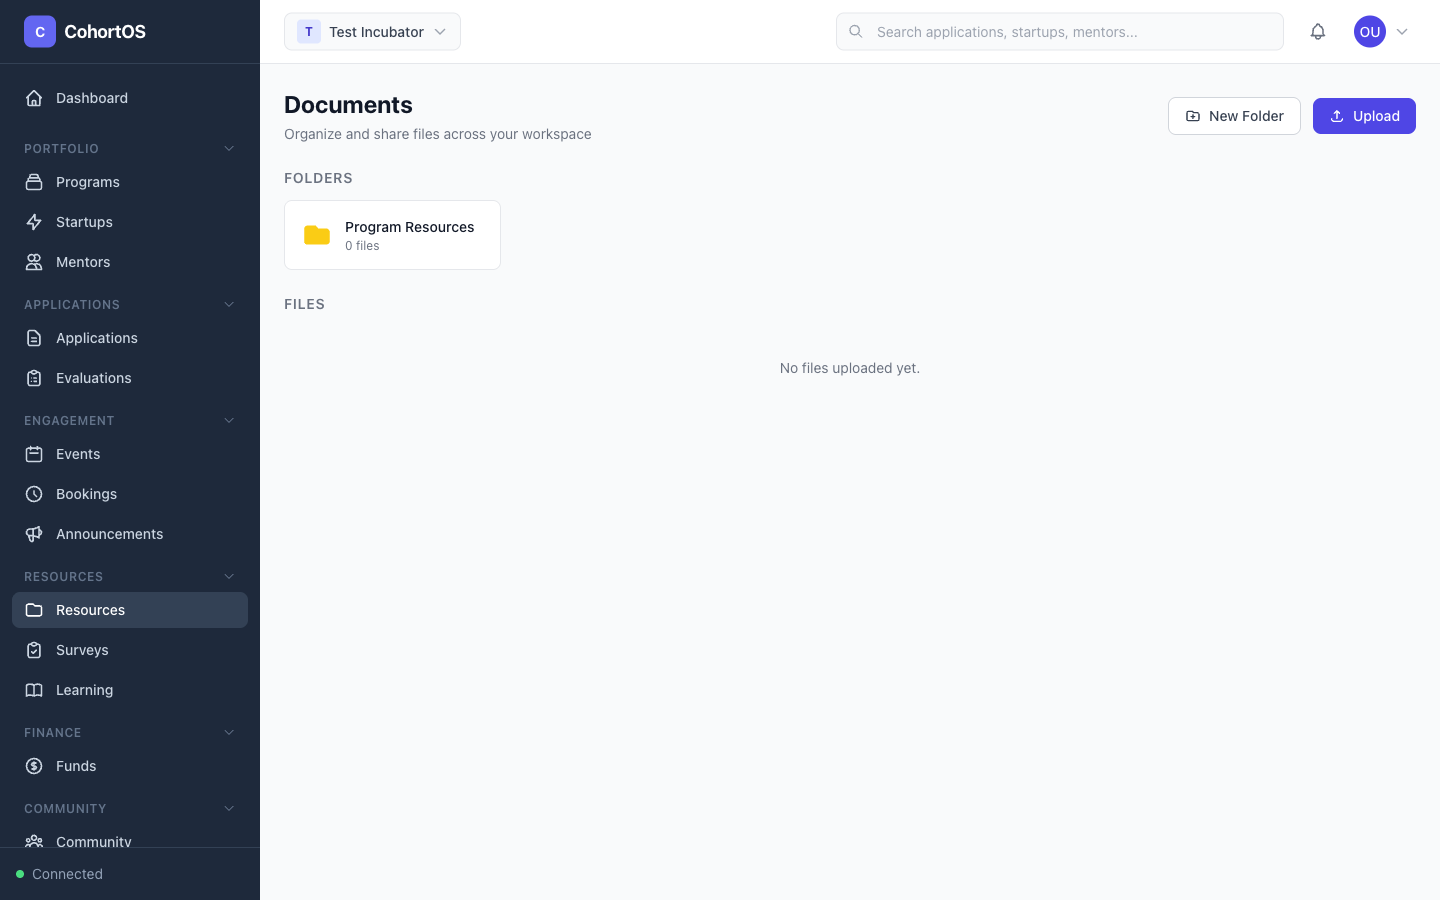Select the Learning book icon
This screenshot has width=1440, height=900.
coord(34,689)
